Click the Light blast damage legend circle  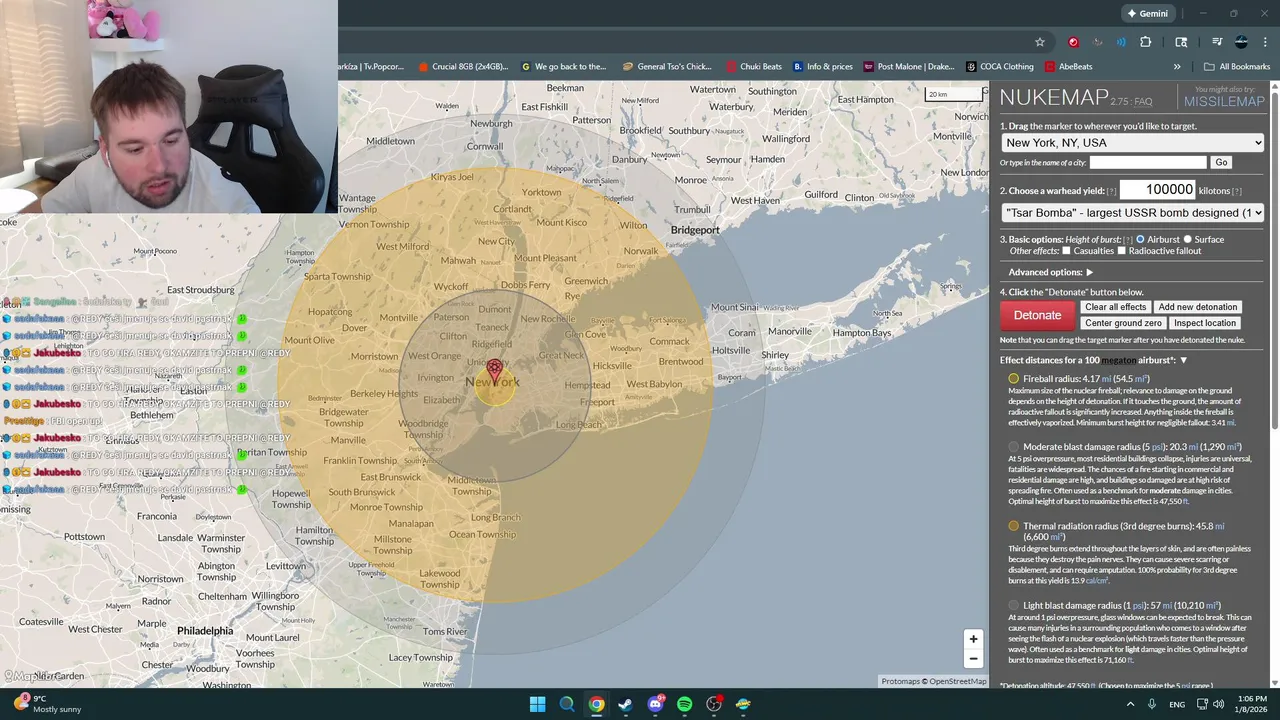click(x=1013, y=606)
